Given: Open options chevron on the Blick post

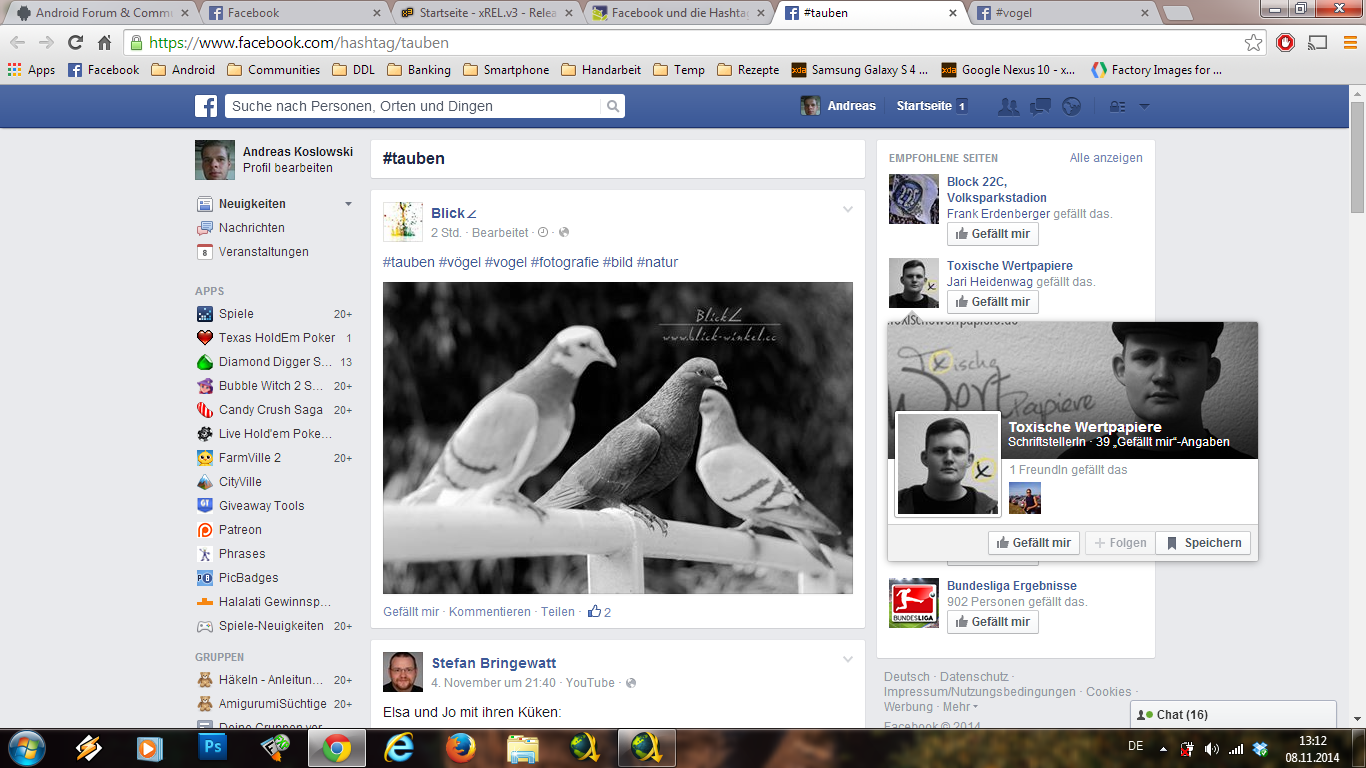Looking at the screenshot, I should 847,210.
